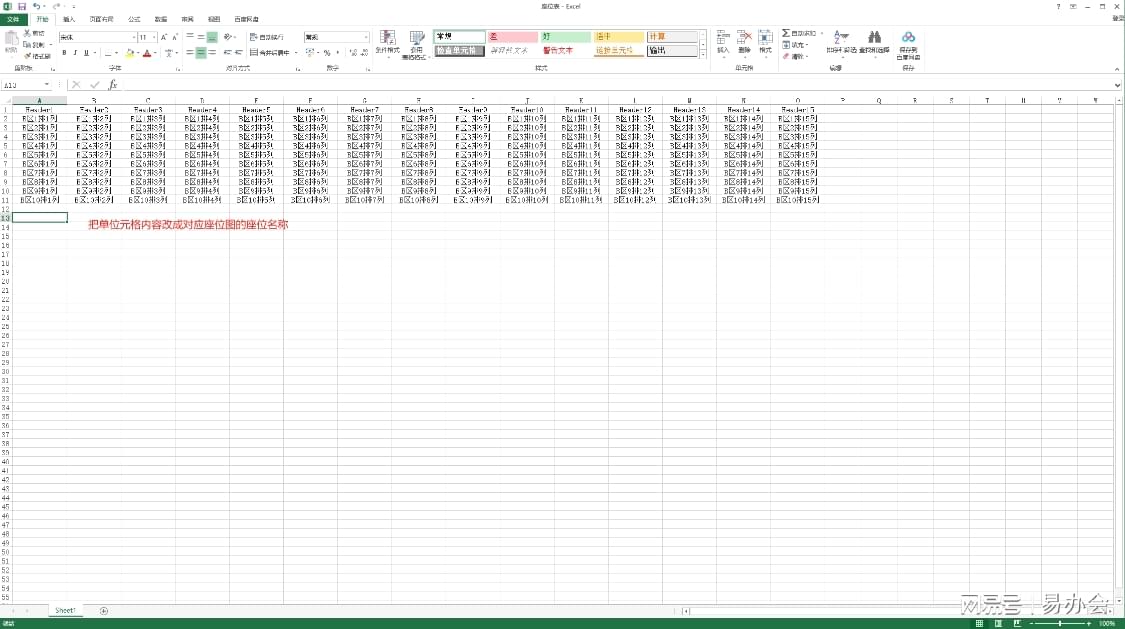Apply the green Good cell style

pyautogui.click(x=565, y=37)
